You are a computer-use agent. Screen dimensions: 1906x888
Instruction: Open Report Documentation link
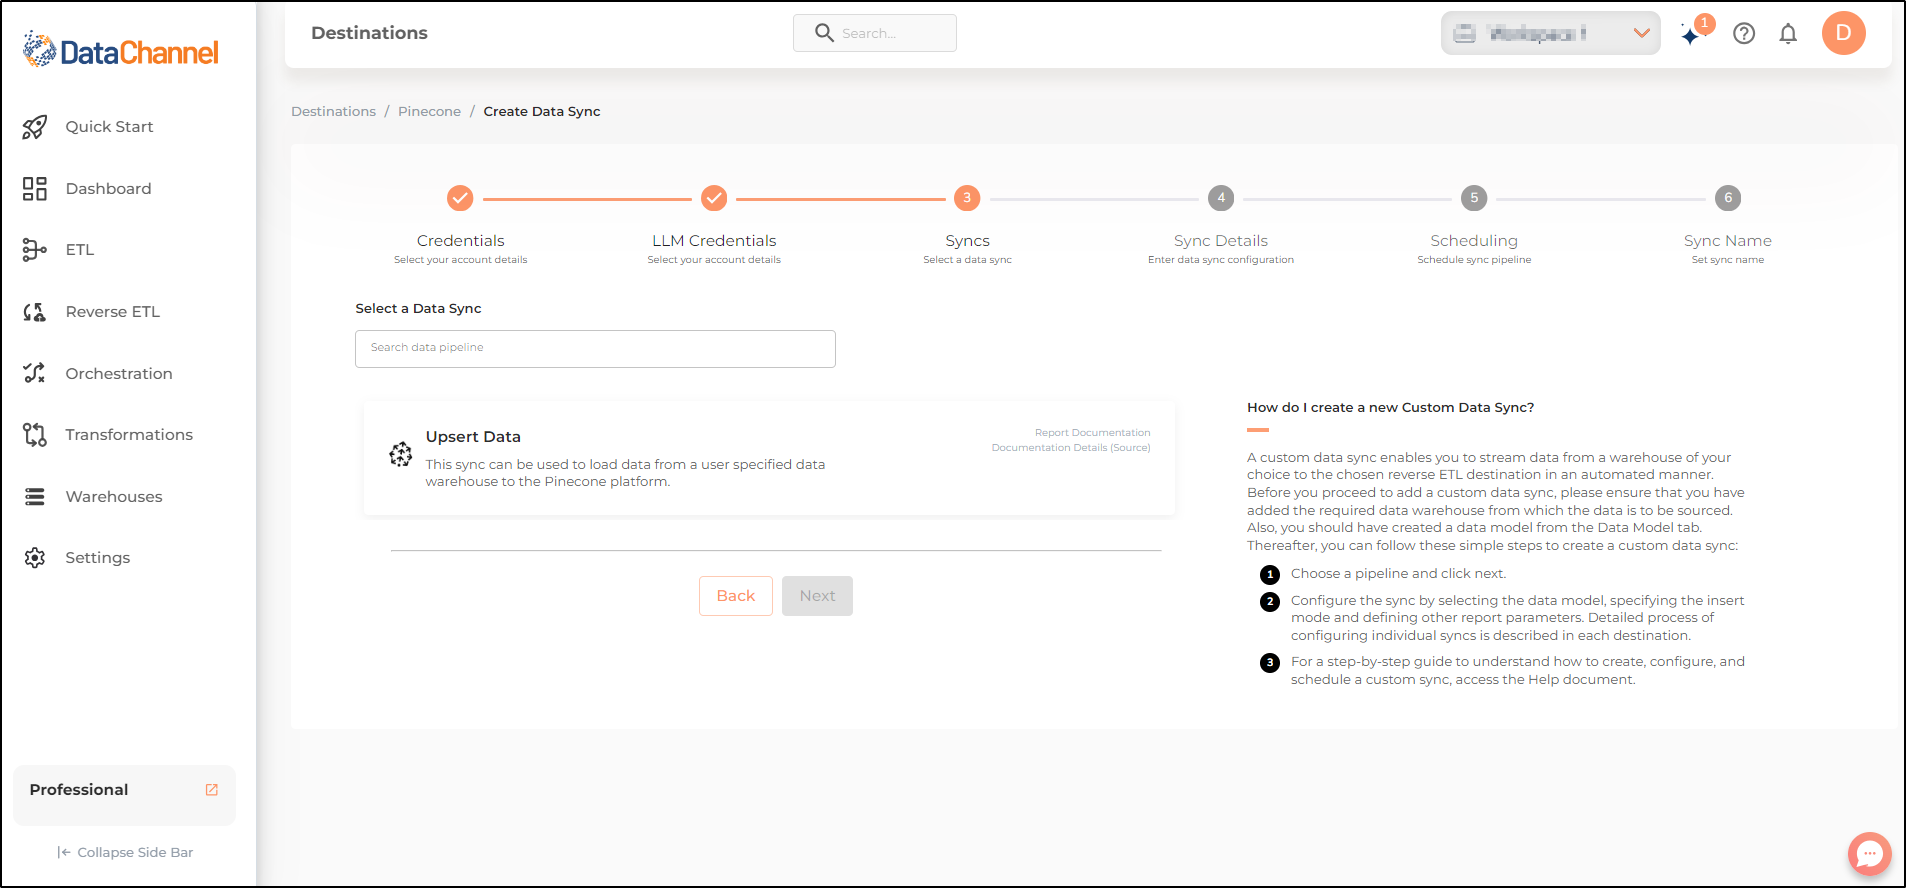pyautogui.click(x=1092, y=433)
